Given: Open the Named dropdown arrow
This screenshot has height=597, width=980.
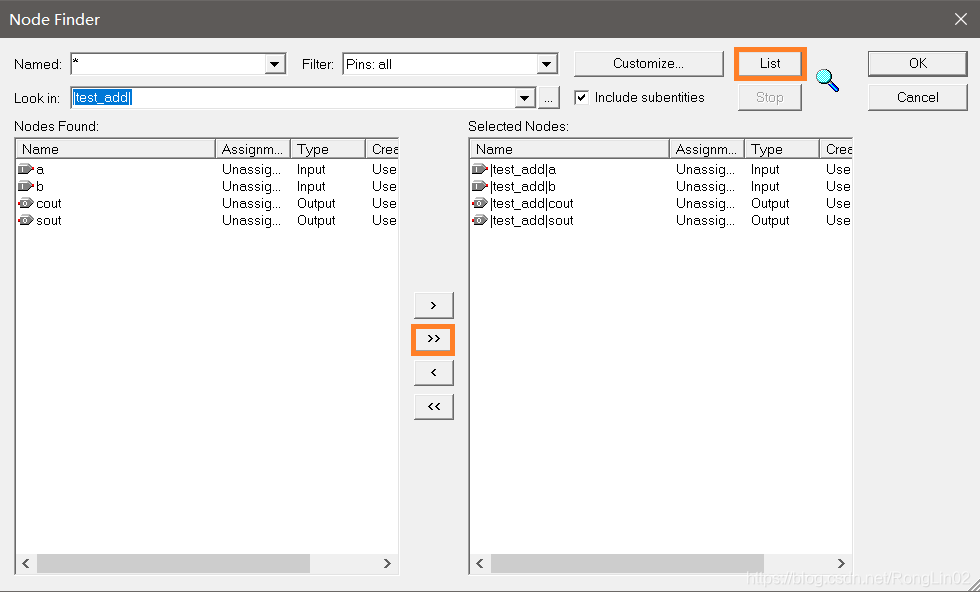Looking at the screenshot, I should pos(274,64).
